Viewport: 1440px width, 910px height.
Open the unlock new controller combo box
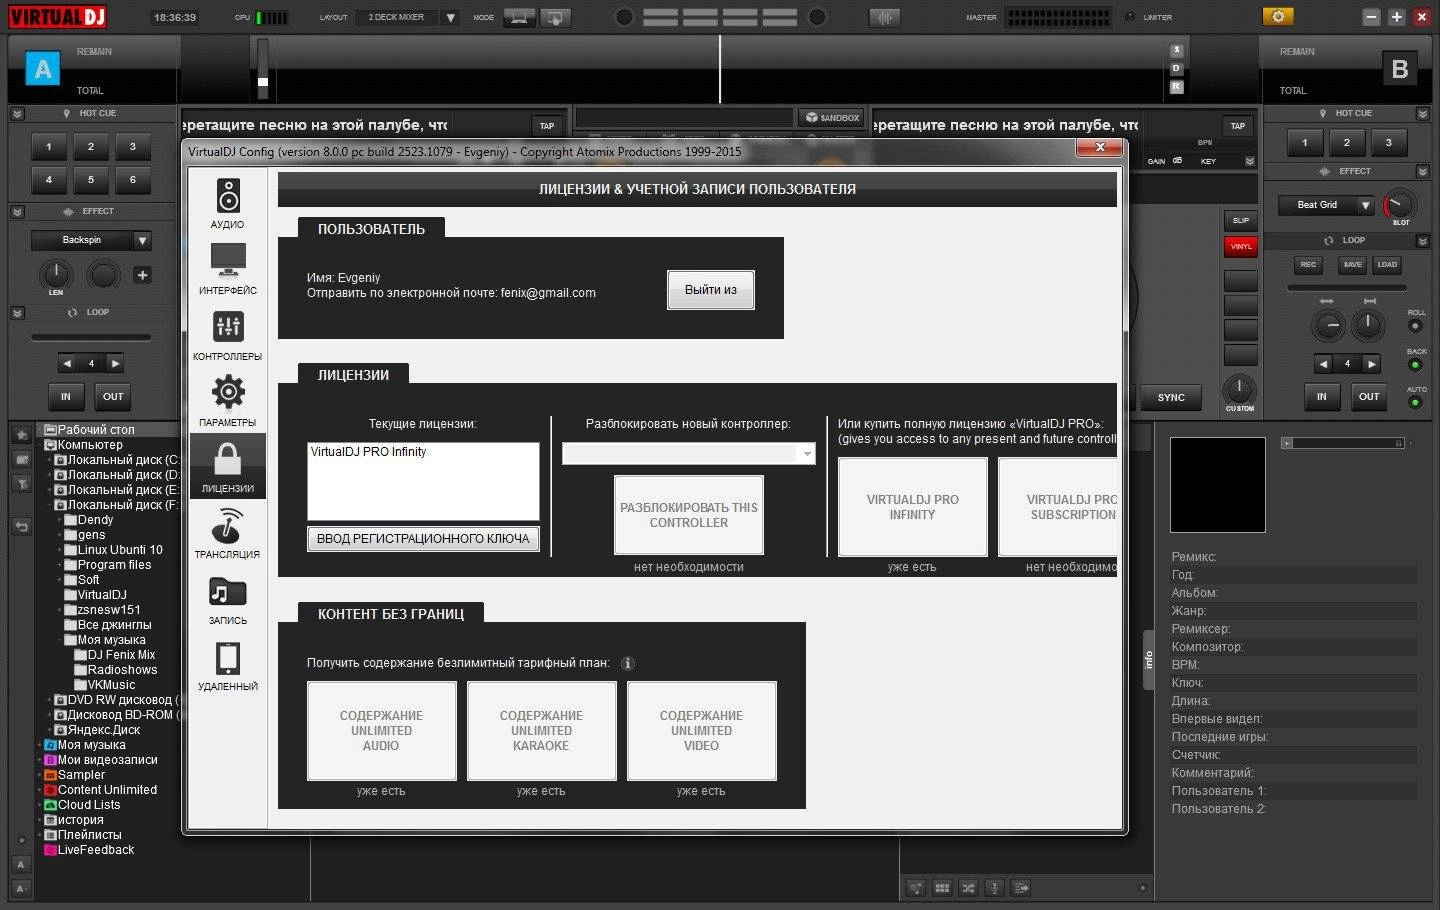click(x=689, y=454)
